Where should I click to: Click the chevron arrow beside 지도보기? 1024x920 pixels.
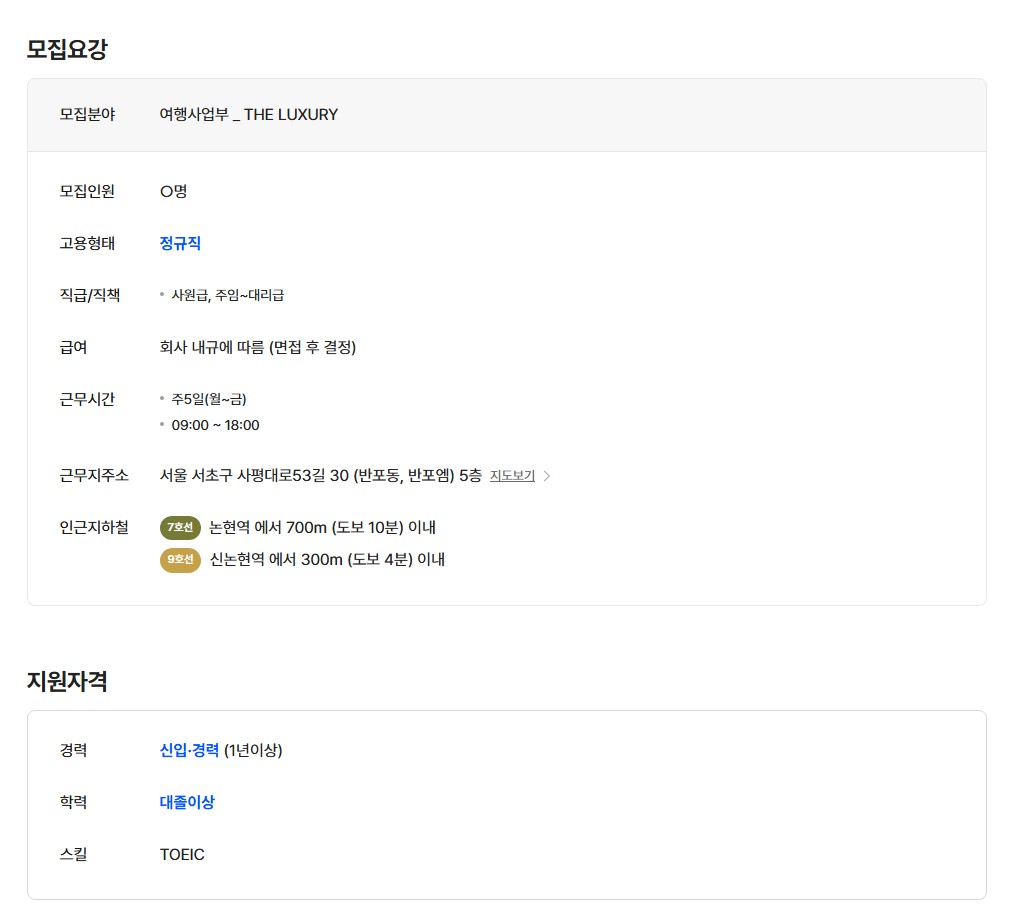click(547, 476)
